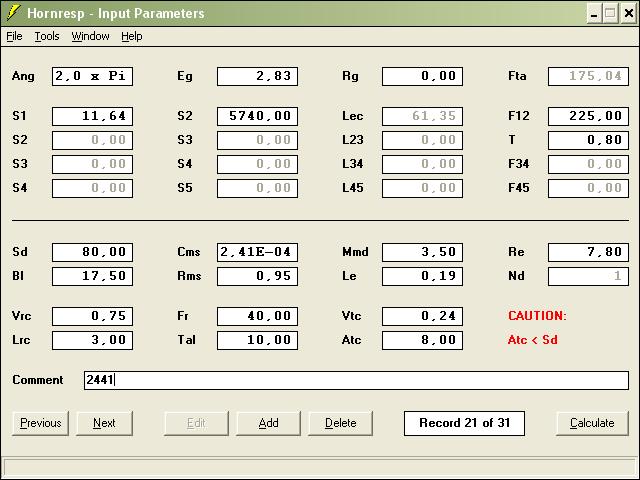
Task: Select the Rg field with 0,00
Action: (422, 76)
